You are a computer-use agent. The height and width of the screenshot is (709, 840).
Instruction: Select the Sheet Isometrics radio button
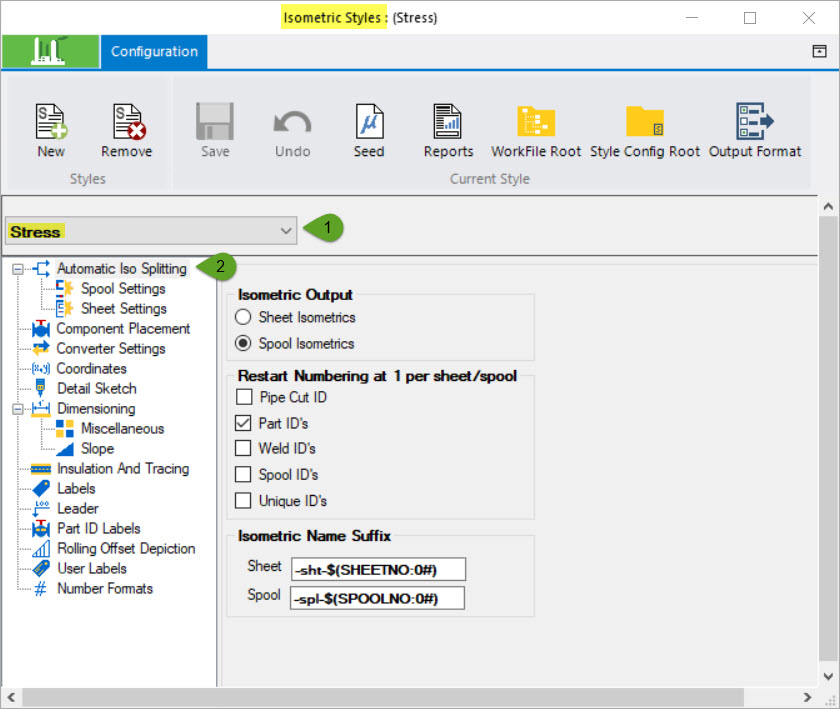click(243, 317)
